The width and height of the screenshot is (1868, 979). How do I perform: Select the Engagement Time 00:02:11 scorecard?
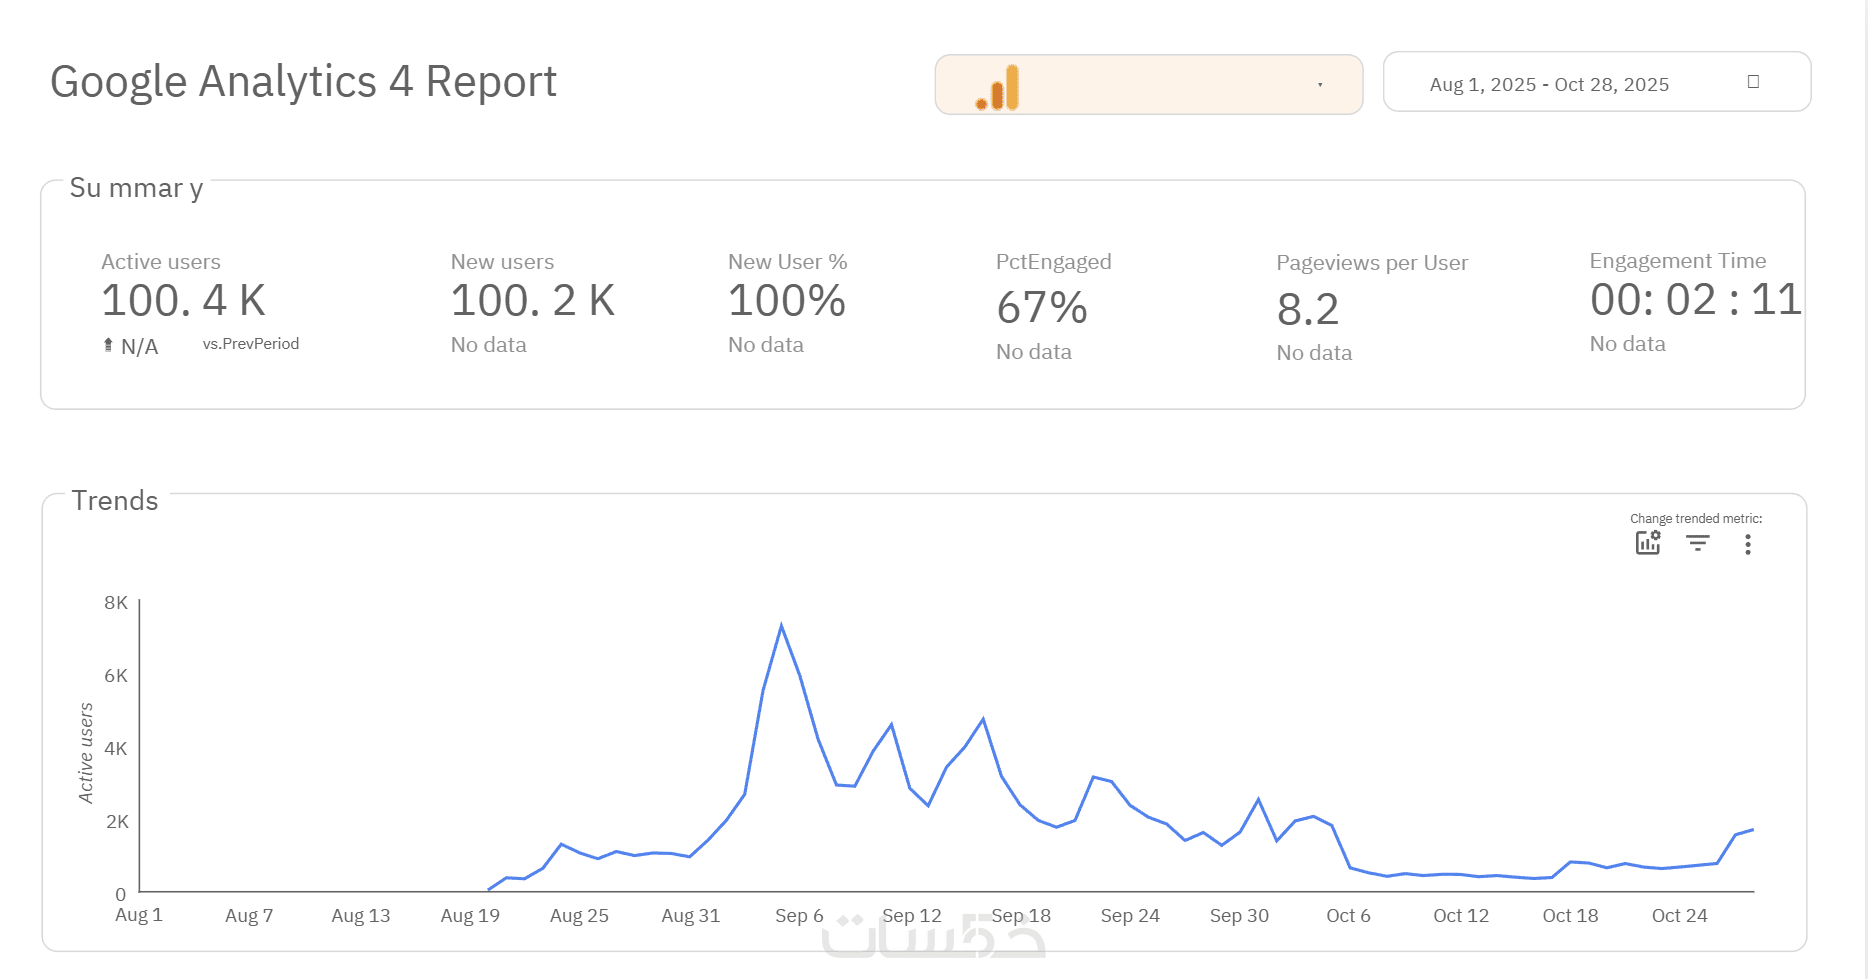[1695, 299]
